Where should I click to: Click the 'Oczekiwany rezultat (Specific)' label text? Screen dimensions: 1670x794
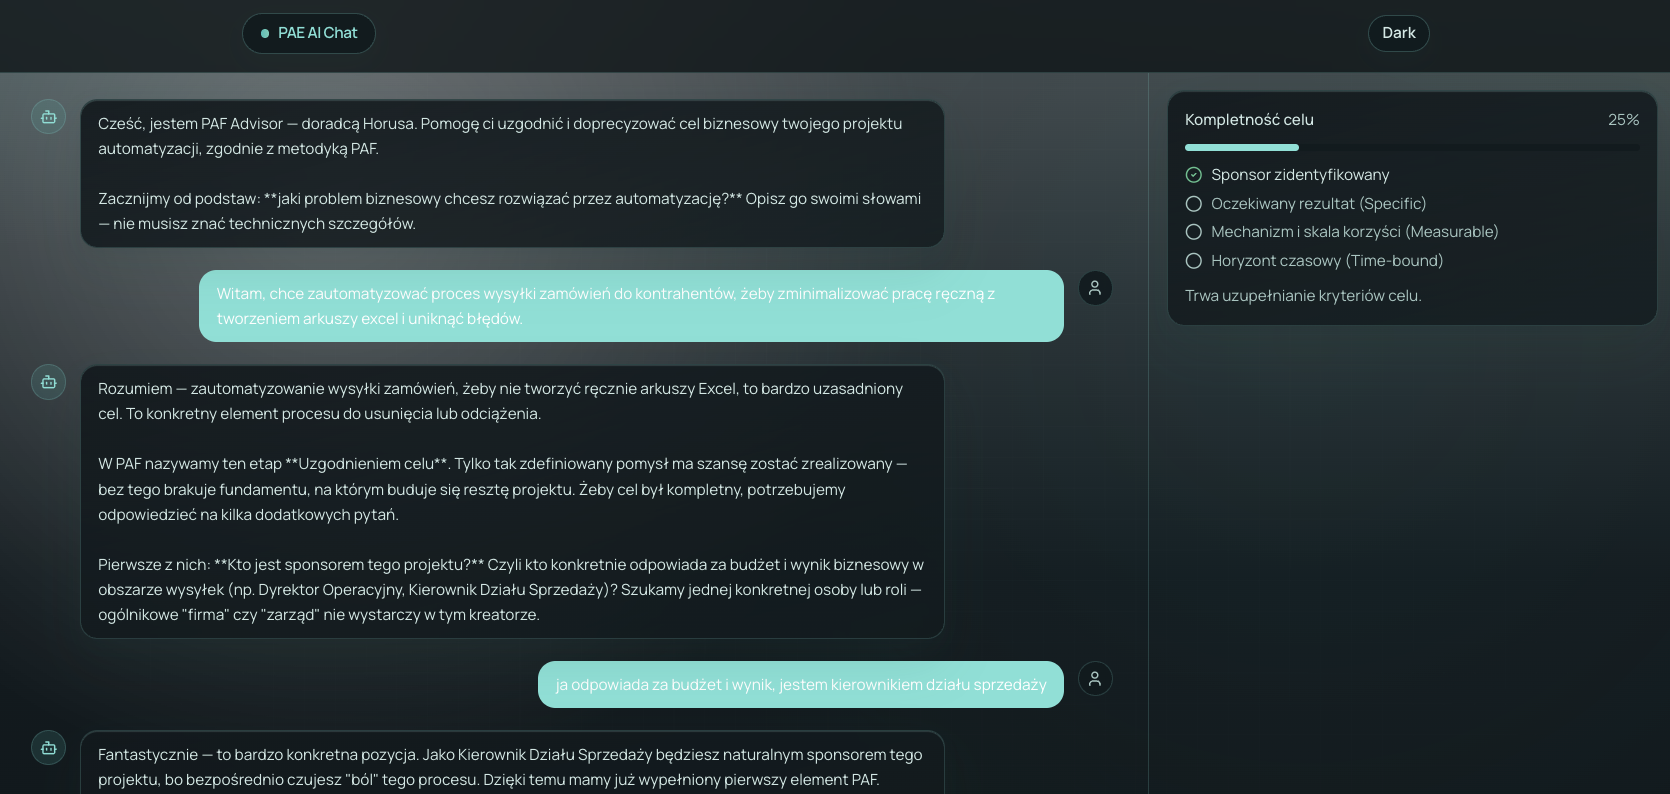[1318, 204]
